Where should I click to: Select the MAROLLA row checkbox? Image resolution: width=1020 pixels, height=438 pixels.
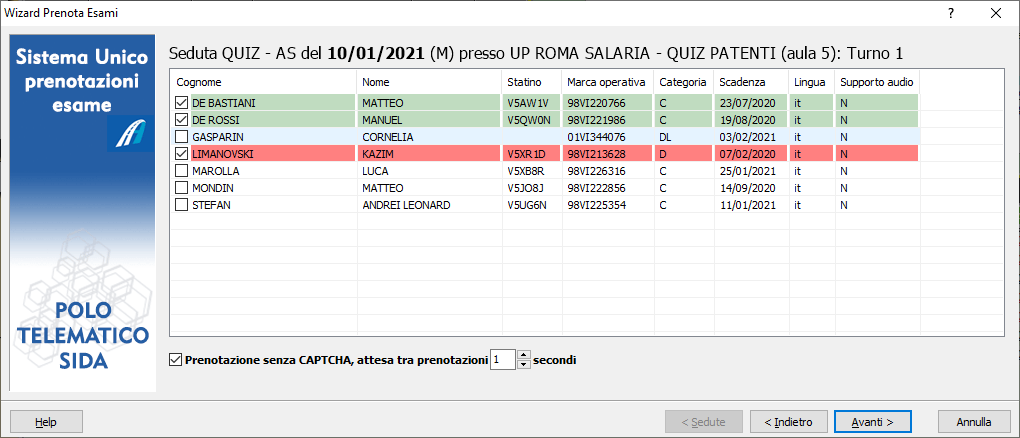click(x=181, y=170)
